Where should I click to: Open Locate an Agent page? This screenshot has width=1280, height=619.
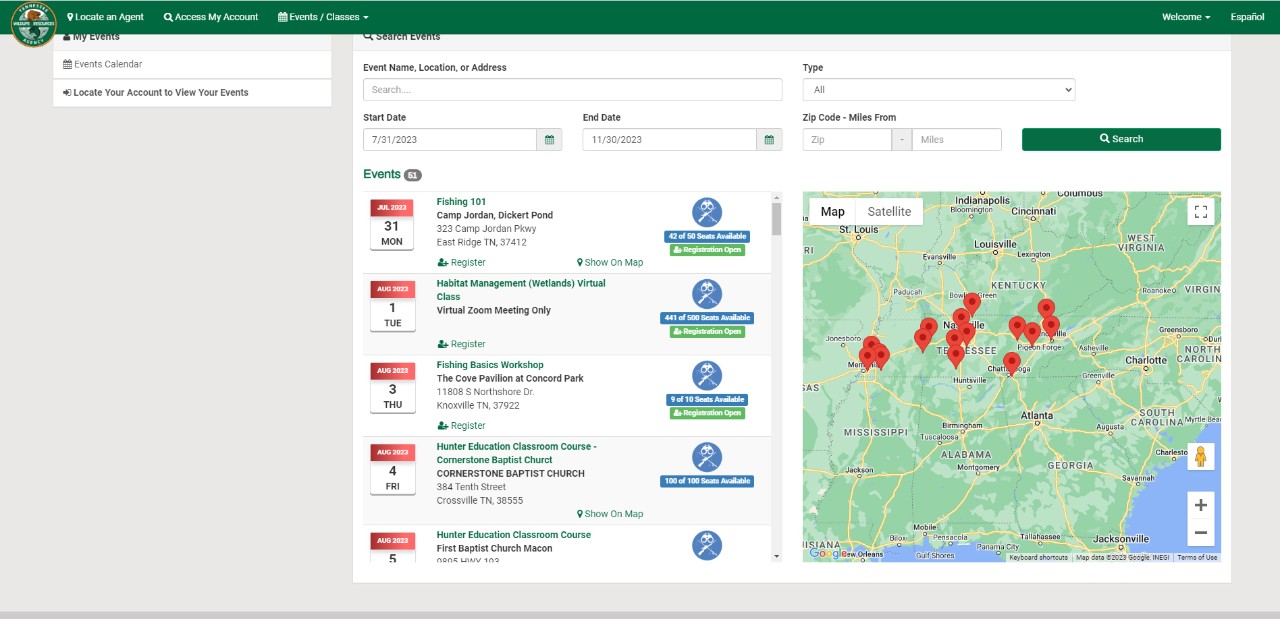click(105, 17)
